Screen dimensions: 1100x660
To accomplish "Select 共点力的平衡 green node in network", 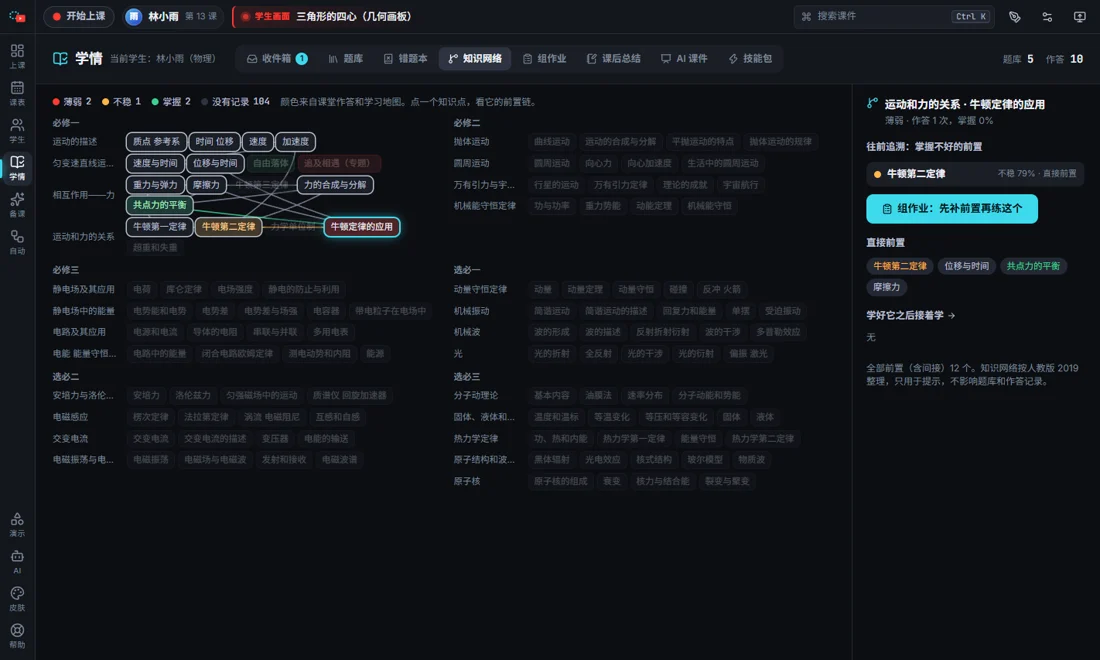I will coord(160,205).
